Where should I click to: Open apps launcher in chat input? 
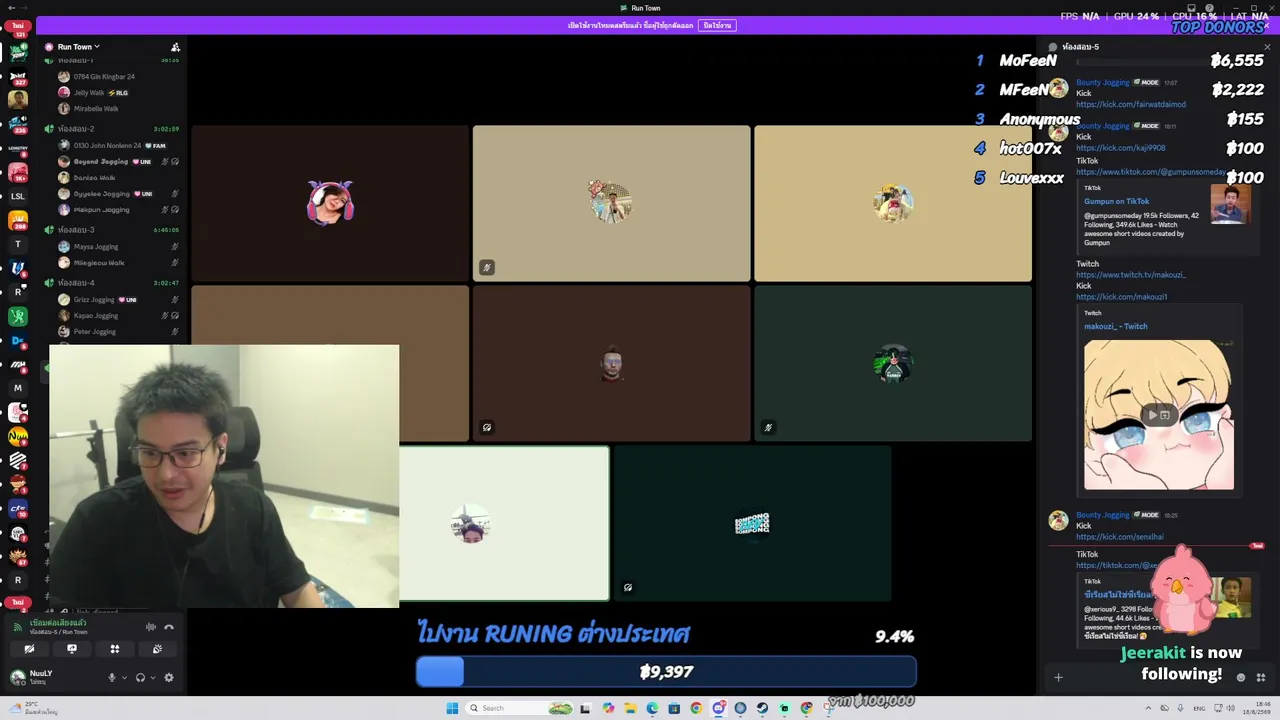point(1261,677)
